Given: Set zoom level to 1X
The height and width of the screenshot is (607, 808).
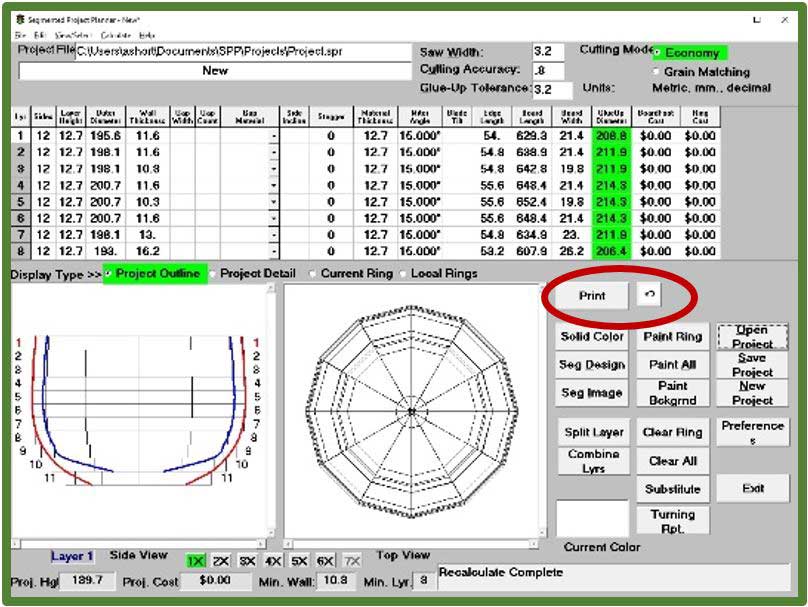Looking at the screenshot, I should (195, 561).
